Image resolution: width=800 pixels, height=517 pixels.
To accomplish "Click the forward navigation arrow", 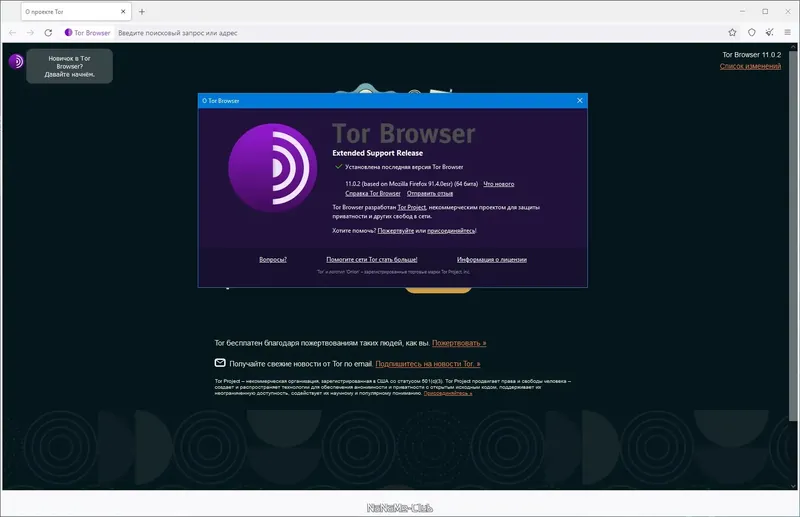I will click(30, 33).
